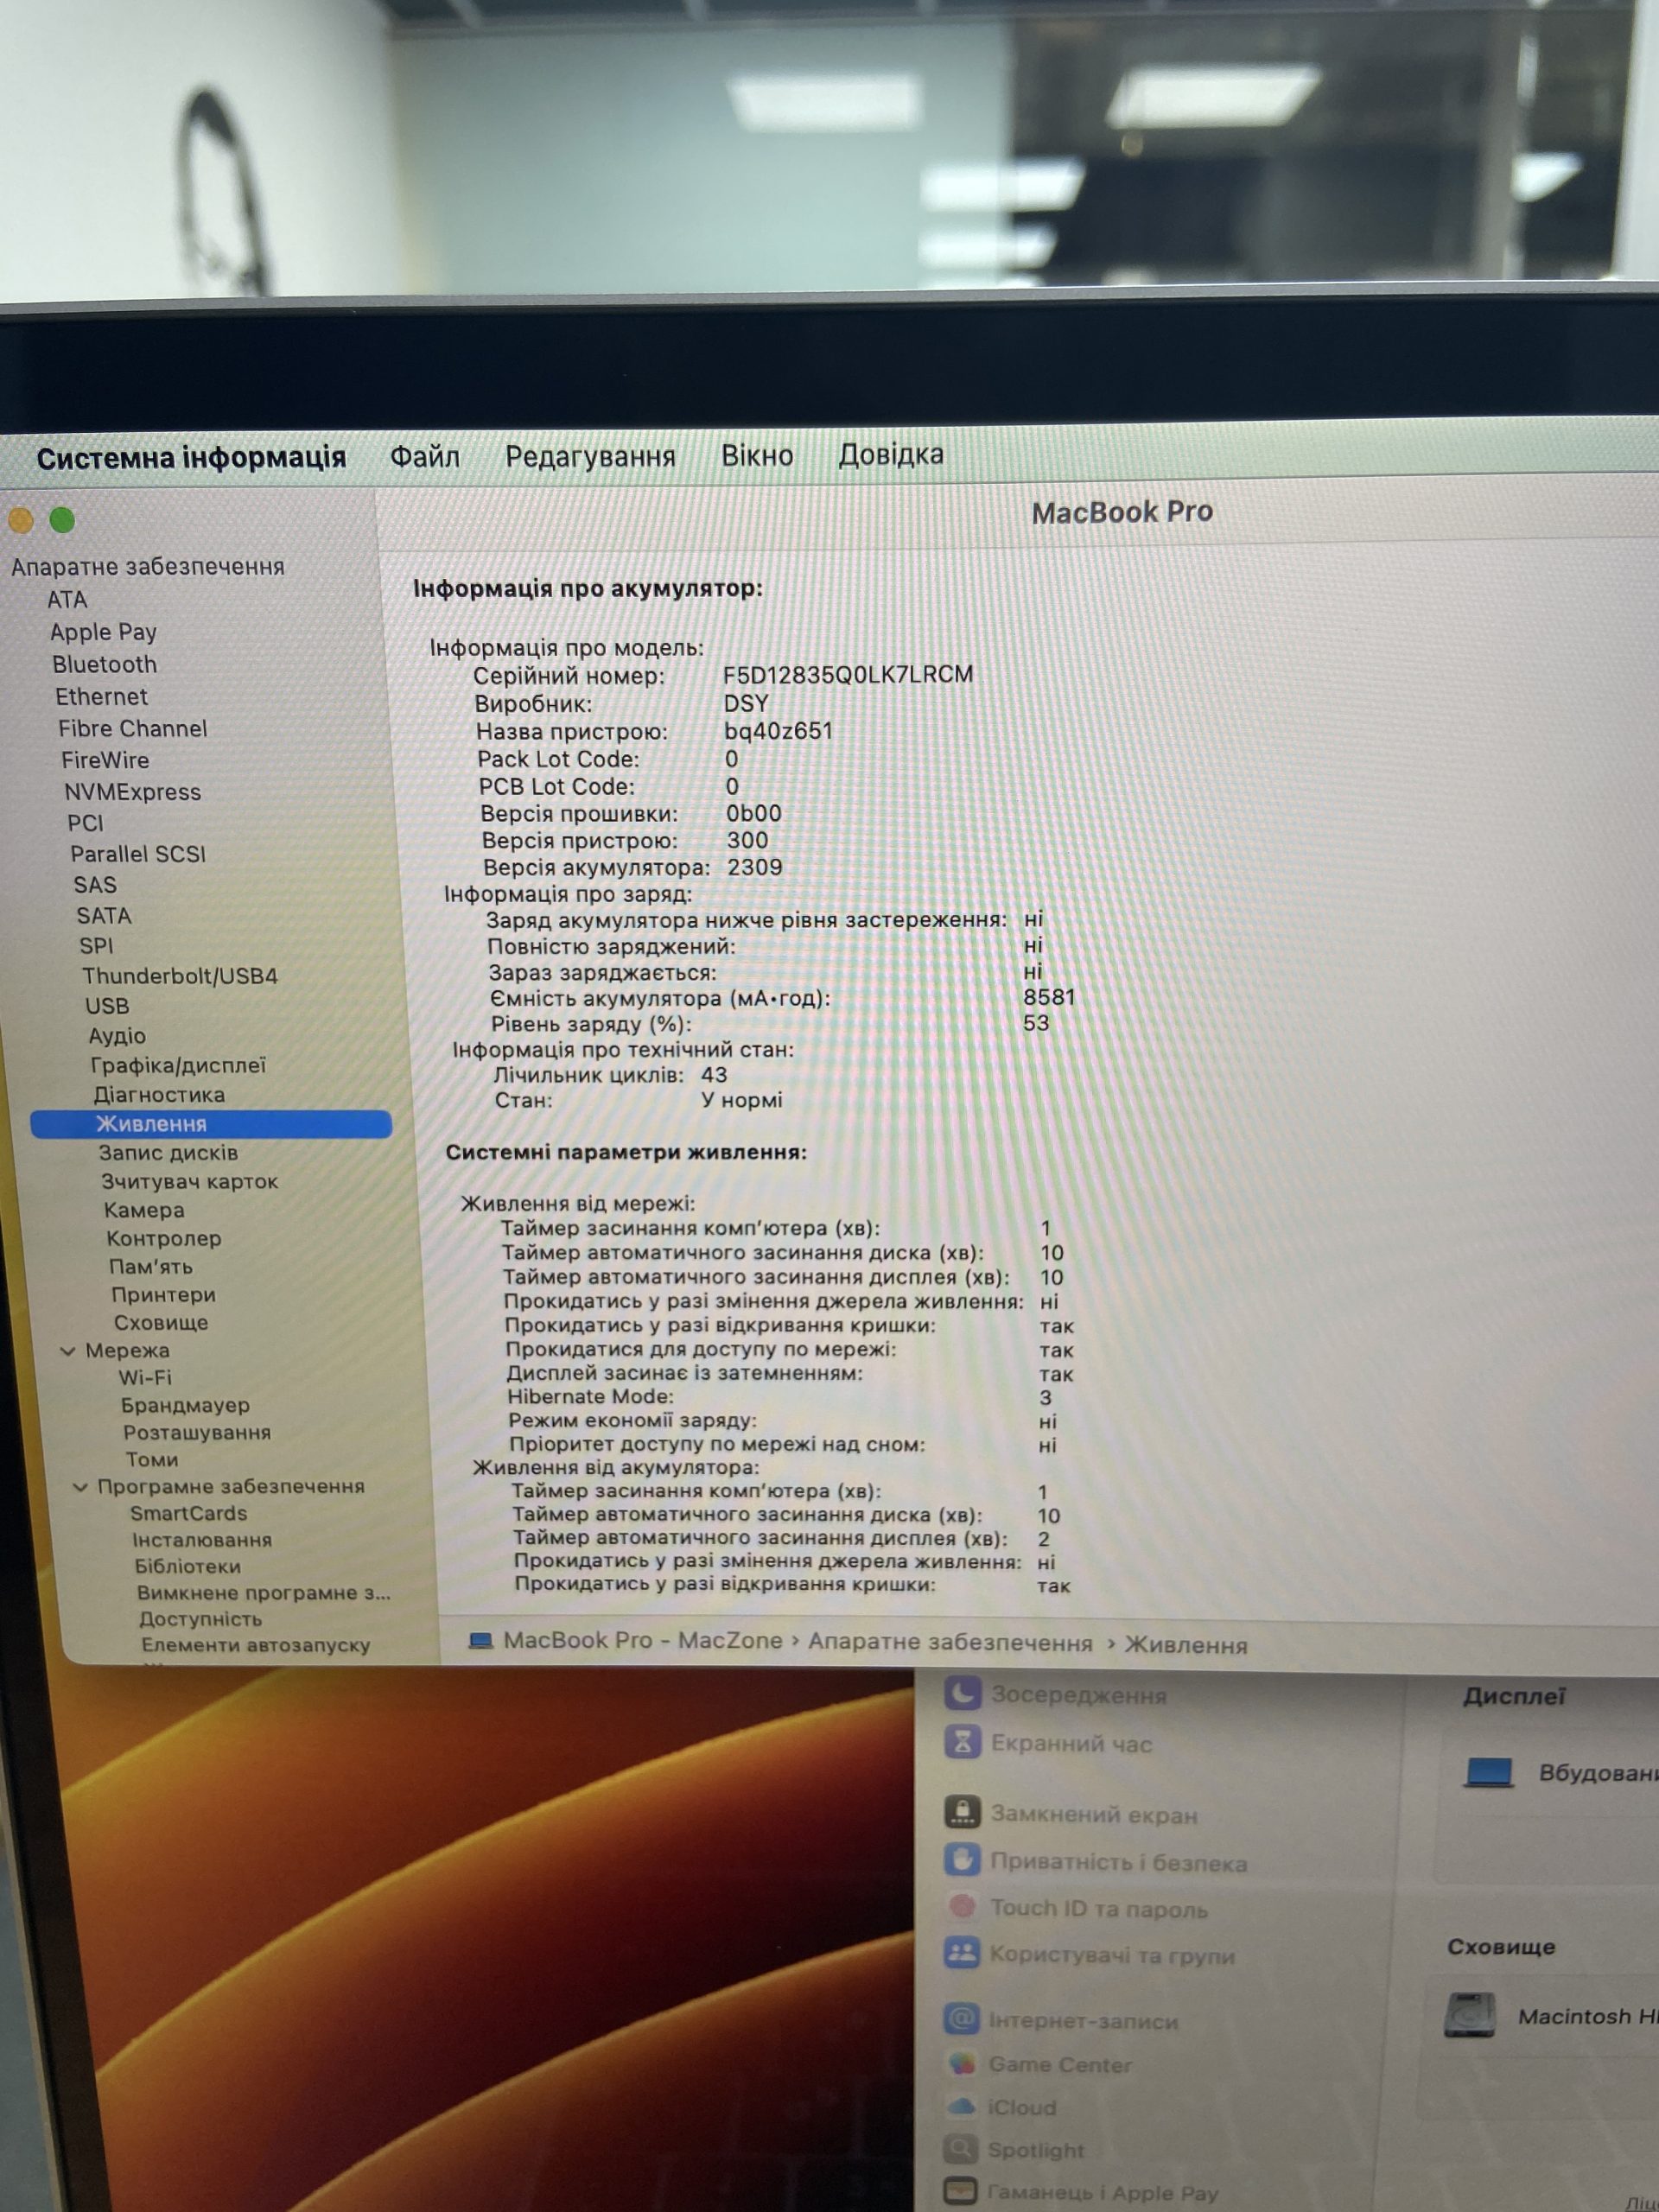Select Брандмауер under Мережа
1659x2212 pixels.
(x=185, y=1405)
